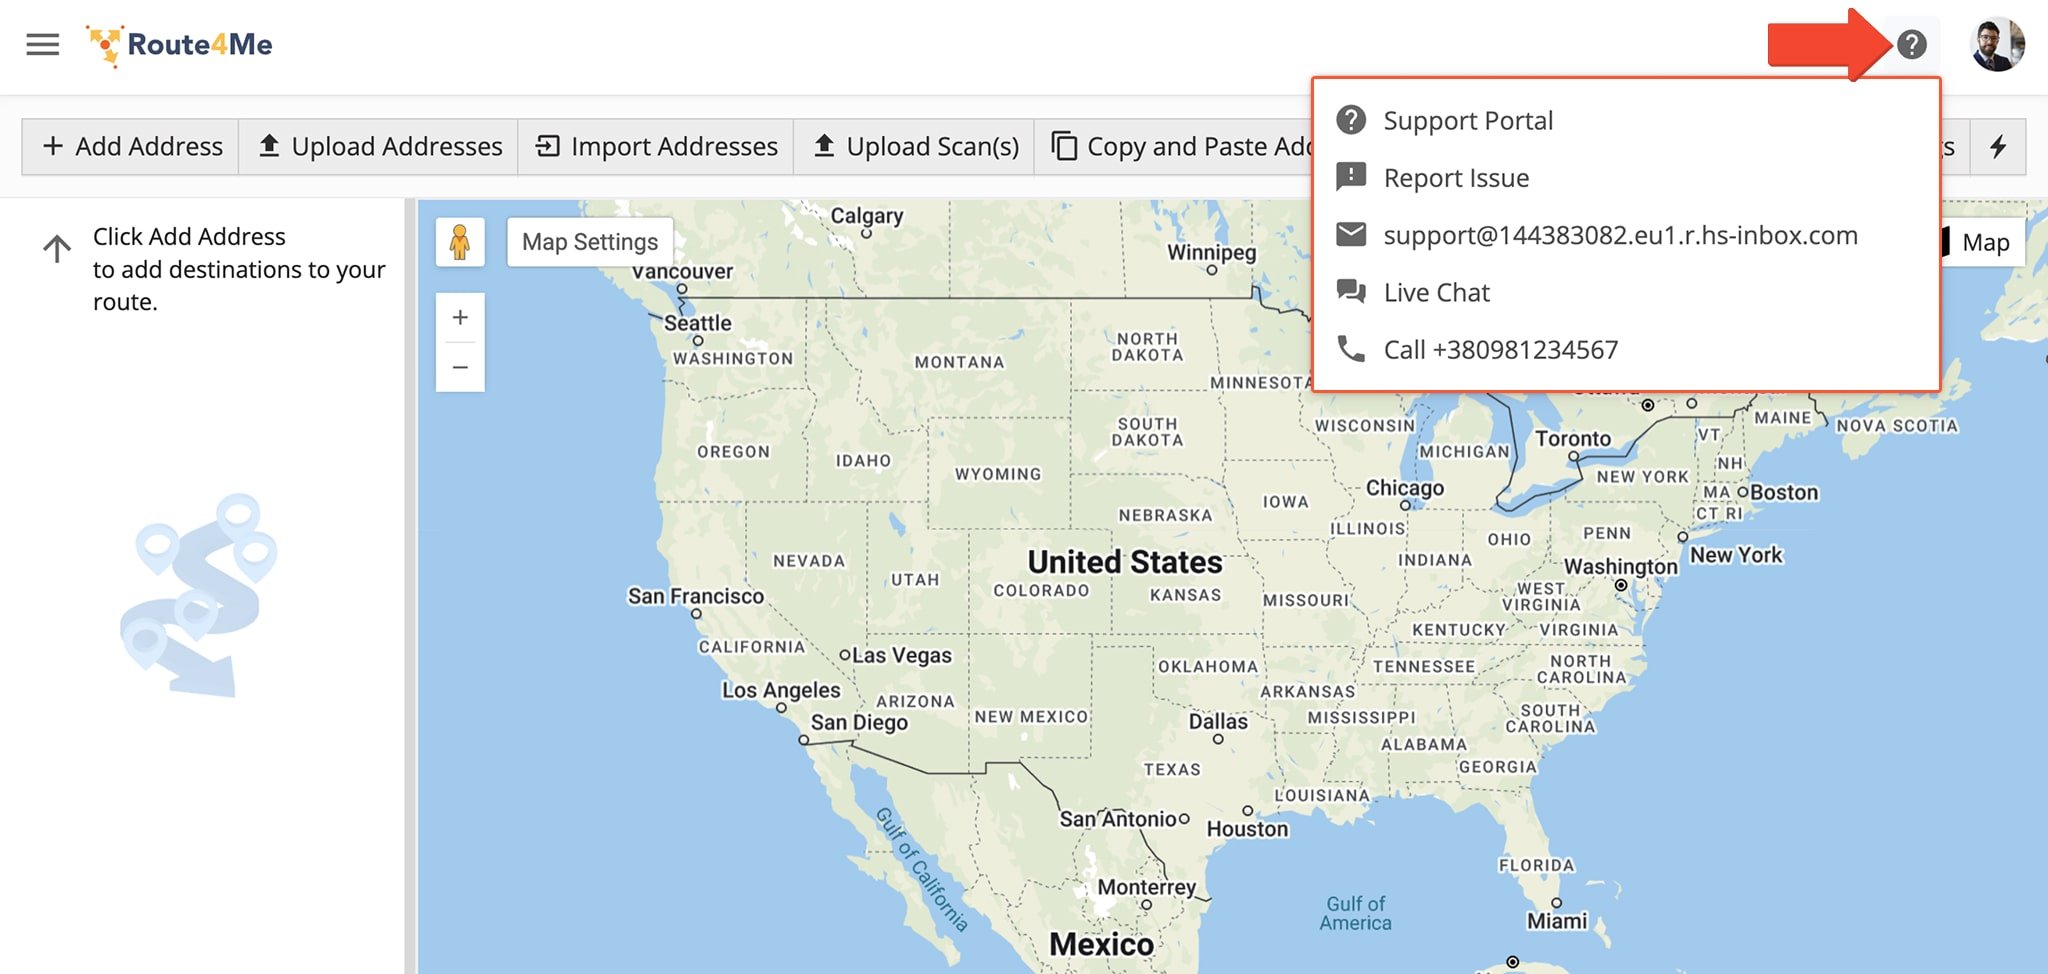Click the Miami label on map
This screenshot has width=2048, height=974.
coord(1557,921)
